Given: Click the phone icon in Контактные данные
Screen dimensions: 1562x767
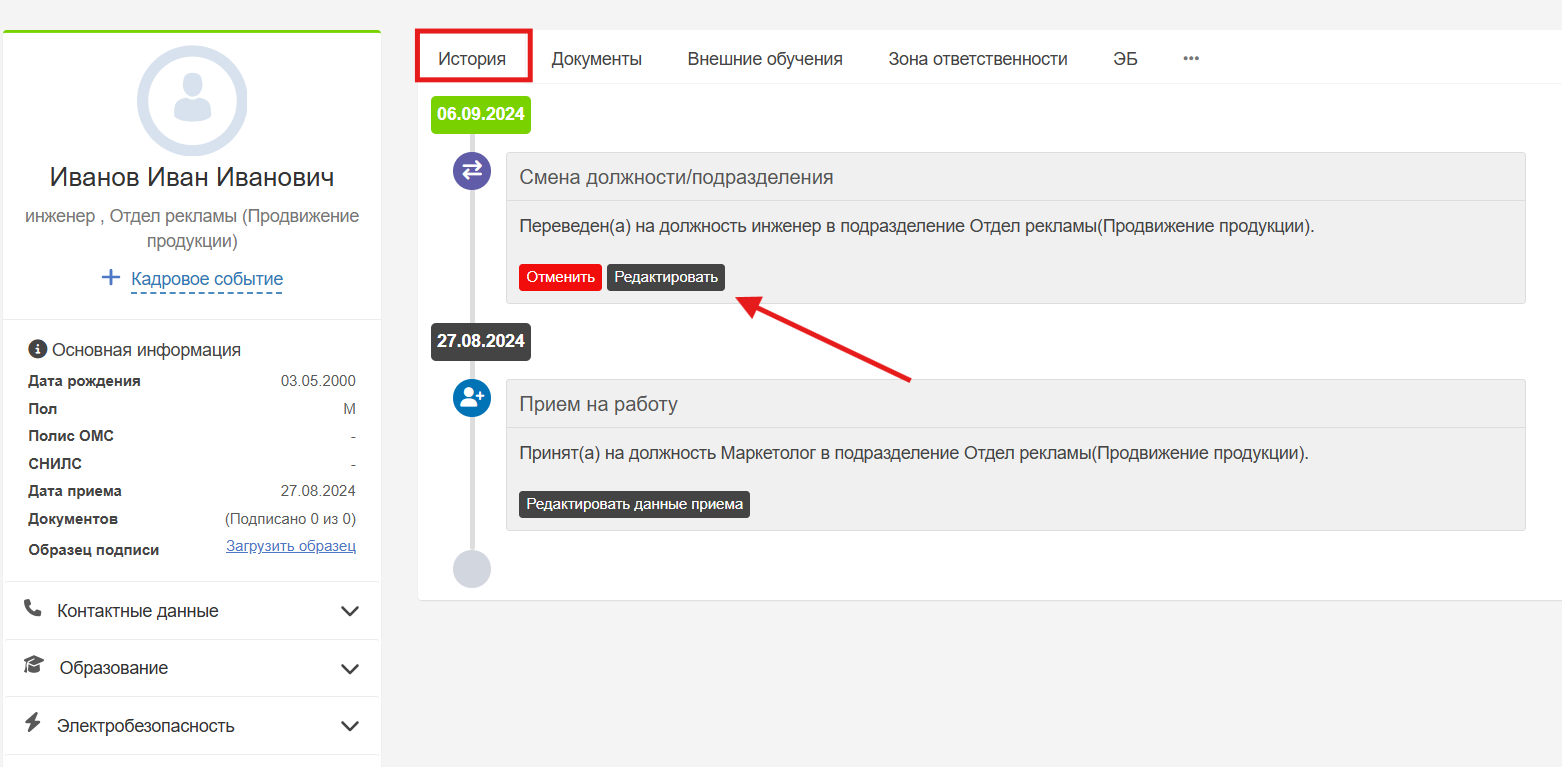Looking at the screenshot, I should (33, 608).
